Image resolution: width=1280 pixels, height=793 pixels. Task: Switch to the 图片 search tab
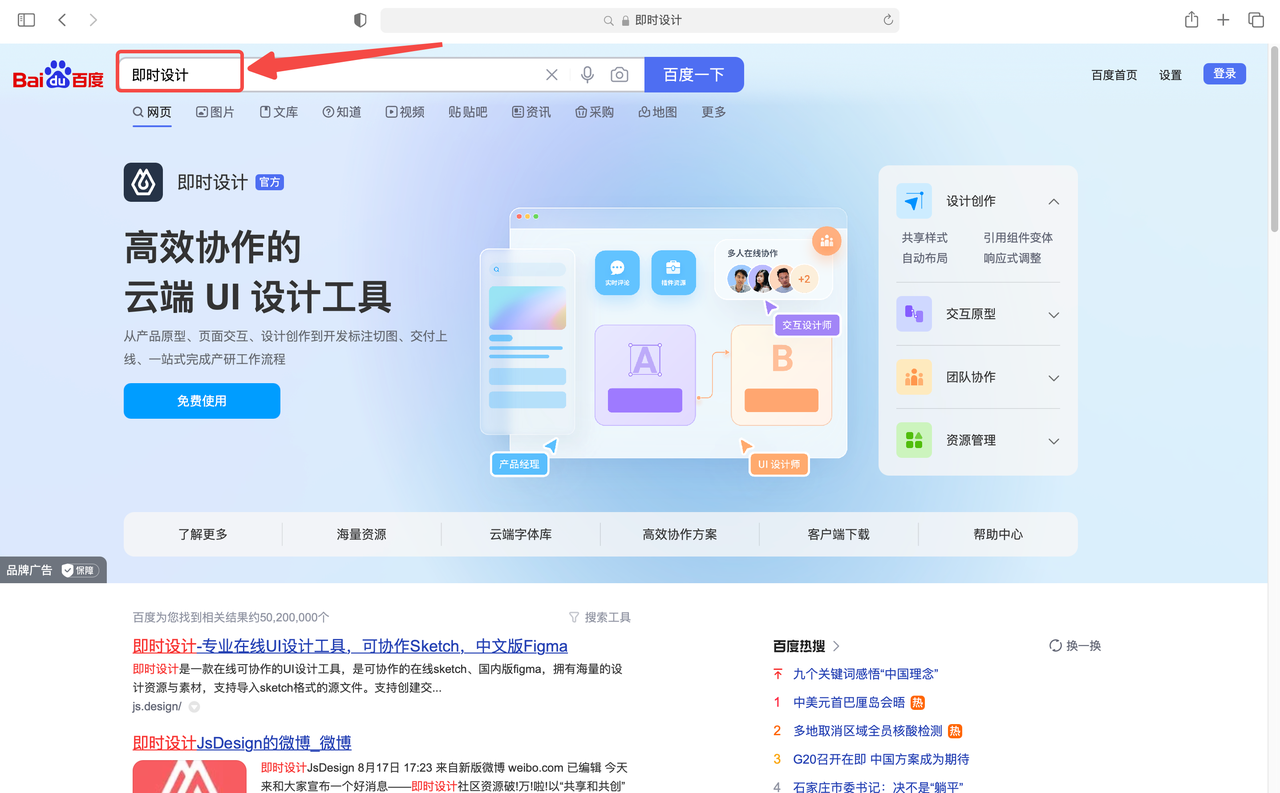[x=215, y=112]
